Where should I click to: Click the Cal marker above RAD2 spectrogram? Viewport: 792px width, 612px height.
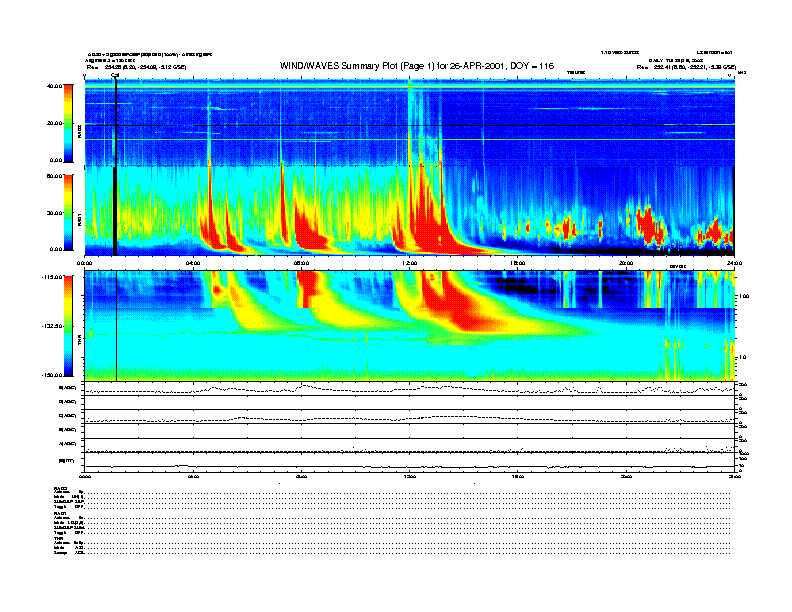tap(115, 76)
